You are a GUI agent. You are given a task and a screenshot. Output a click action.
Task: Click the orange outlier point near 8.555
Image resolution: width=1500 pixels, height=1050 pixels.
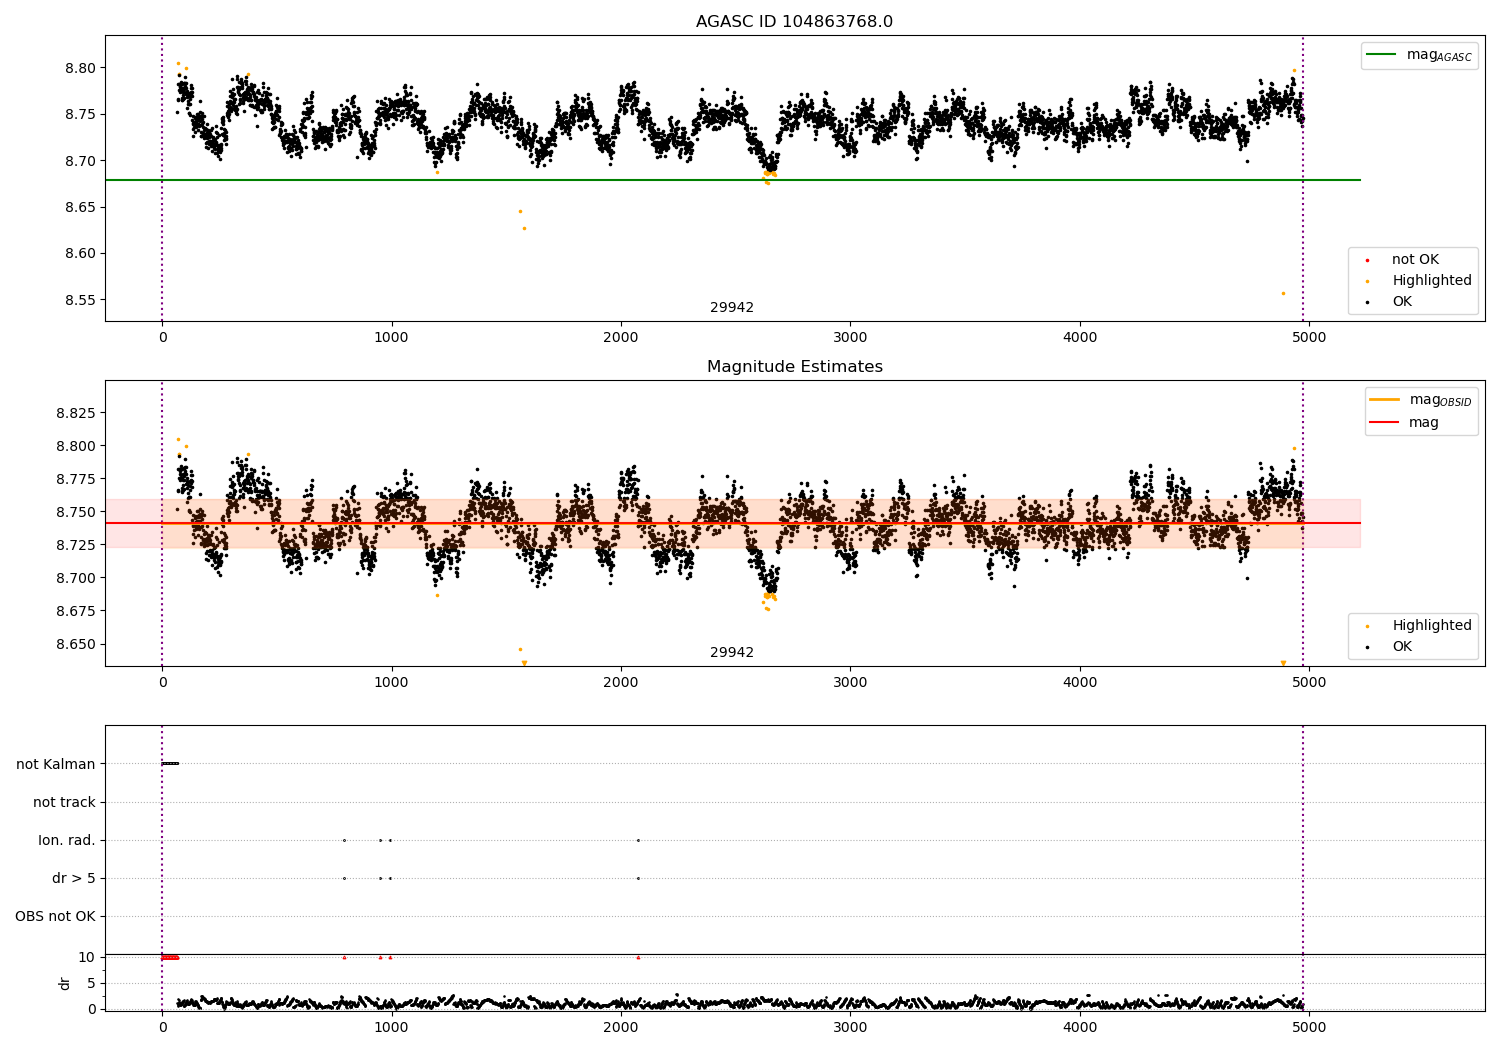tap(1283, 293)
